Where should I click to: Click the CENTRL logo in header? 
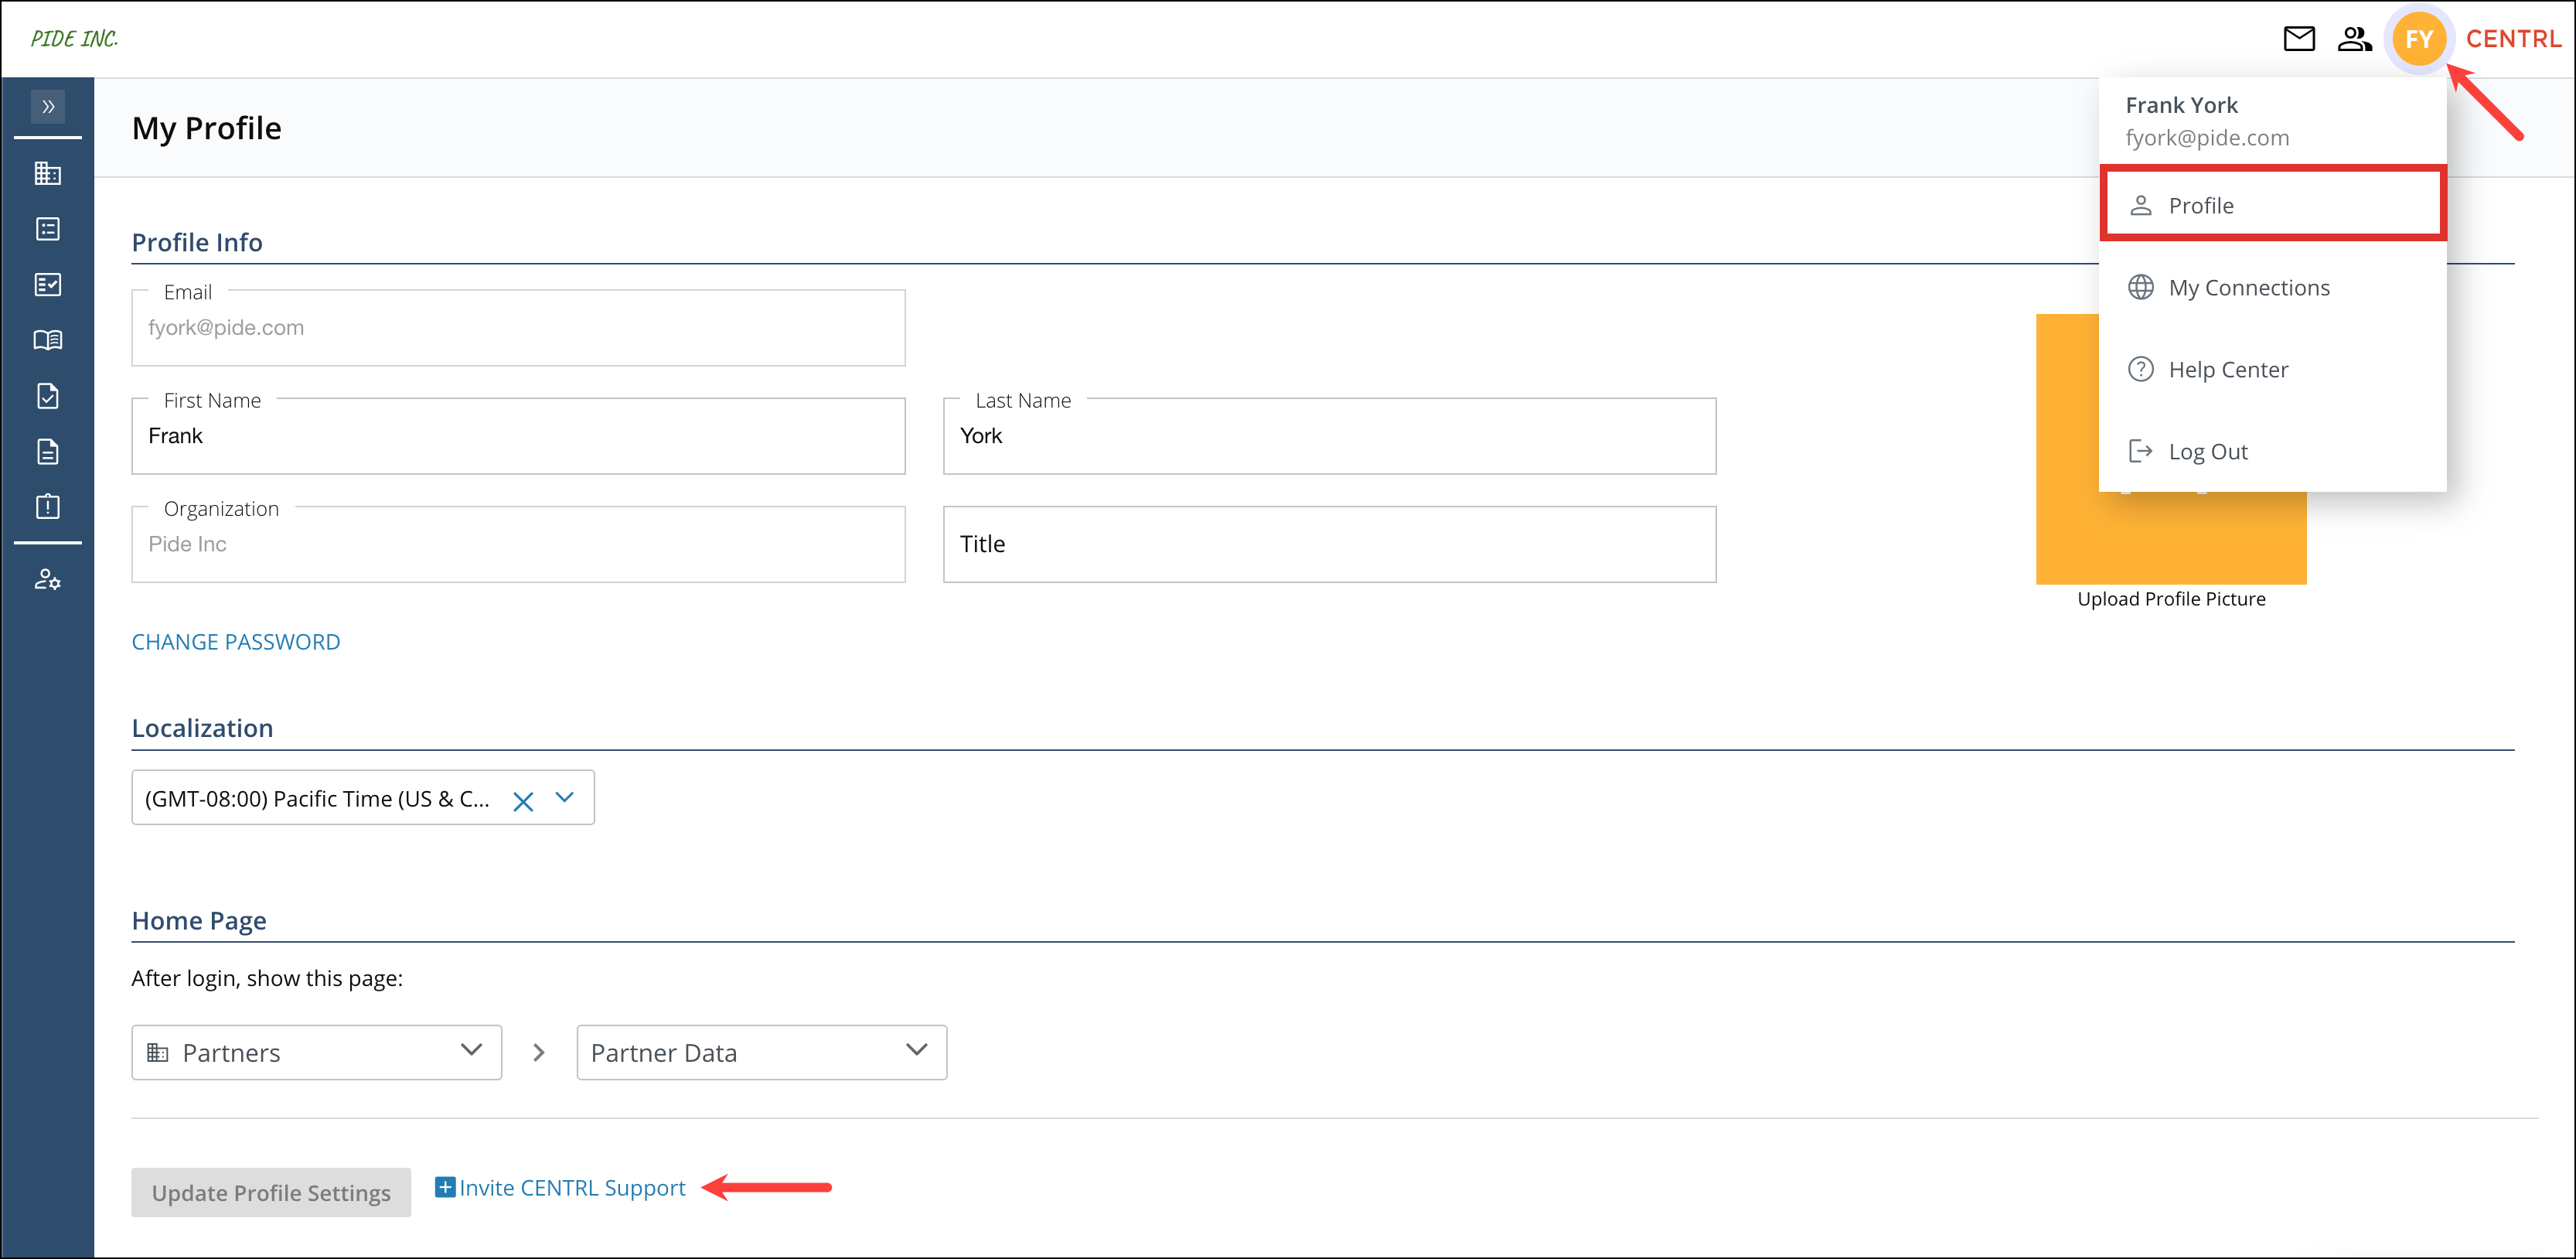[2513, 39]
